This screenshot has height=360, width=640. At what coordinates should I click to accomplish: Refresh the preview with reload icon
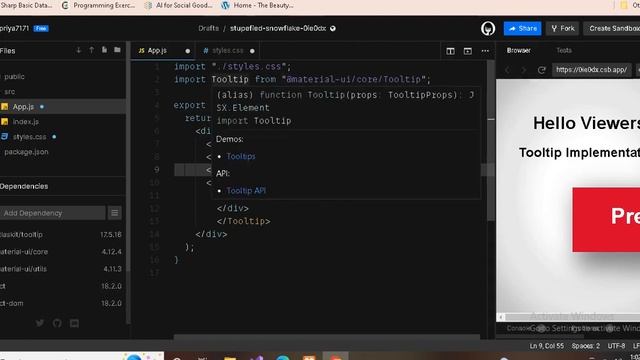pyautogui.click(x=541, y=70)
